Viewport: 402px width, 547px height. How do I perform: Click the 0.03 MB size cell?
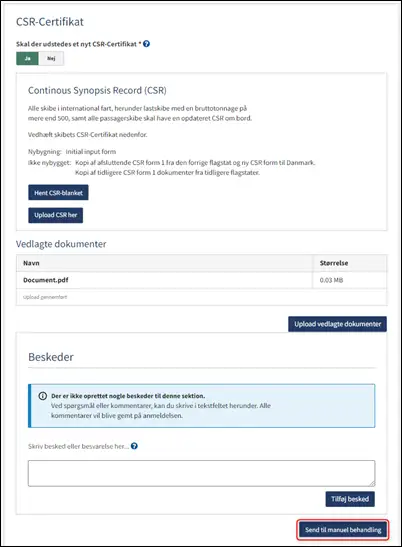[331, 280]
